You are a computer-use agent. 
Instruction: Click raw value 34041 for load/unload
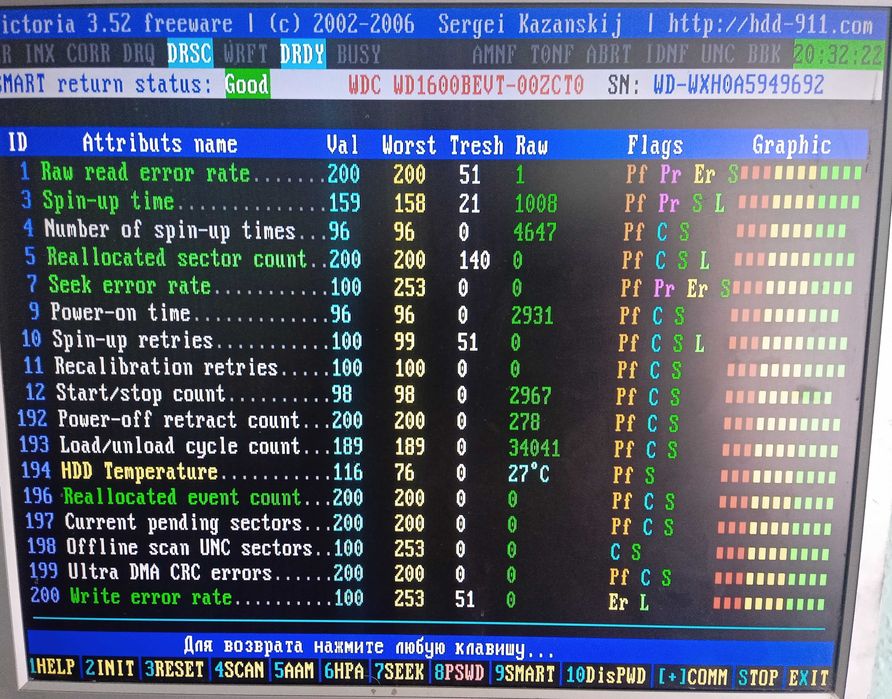pyautogui.click(x=534, y=448)
